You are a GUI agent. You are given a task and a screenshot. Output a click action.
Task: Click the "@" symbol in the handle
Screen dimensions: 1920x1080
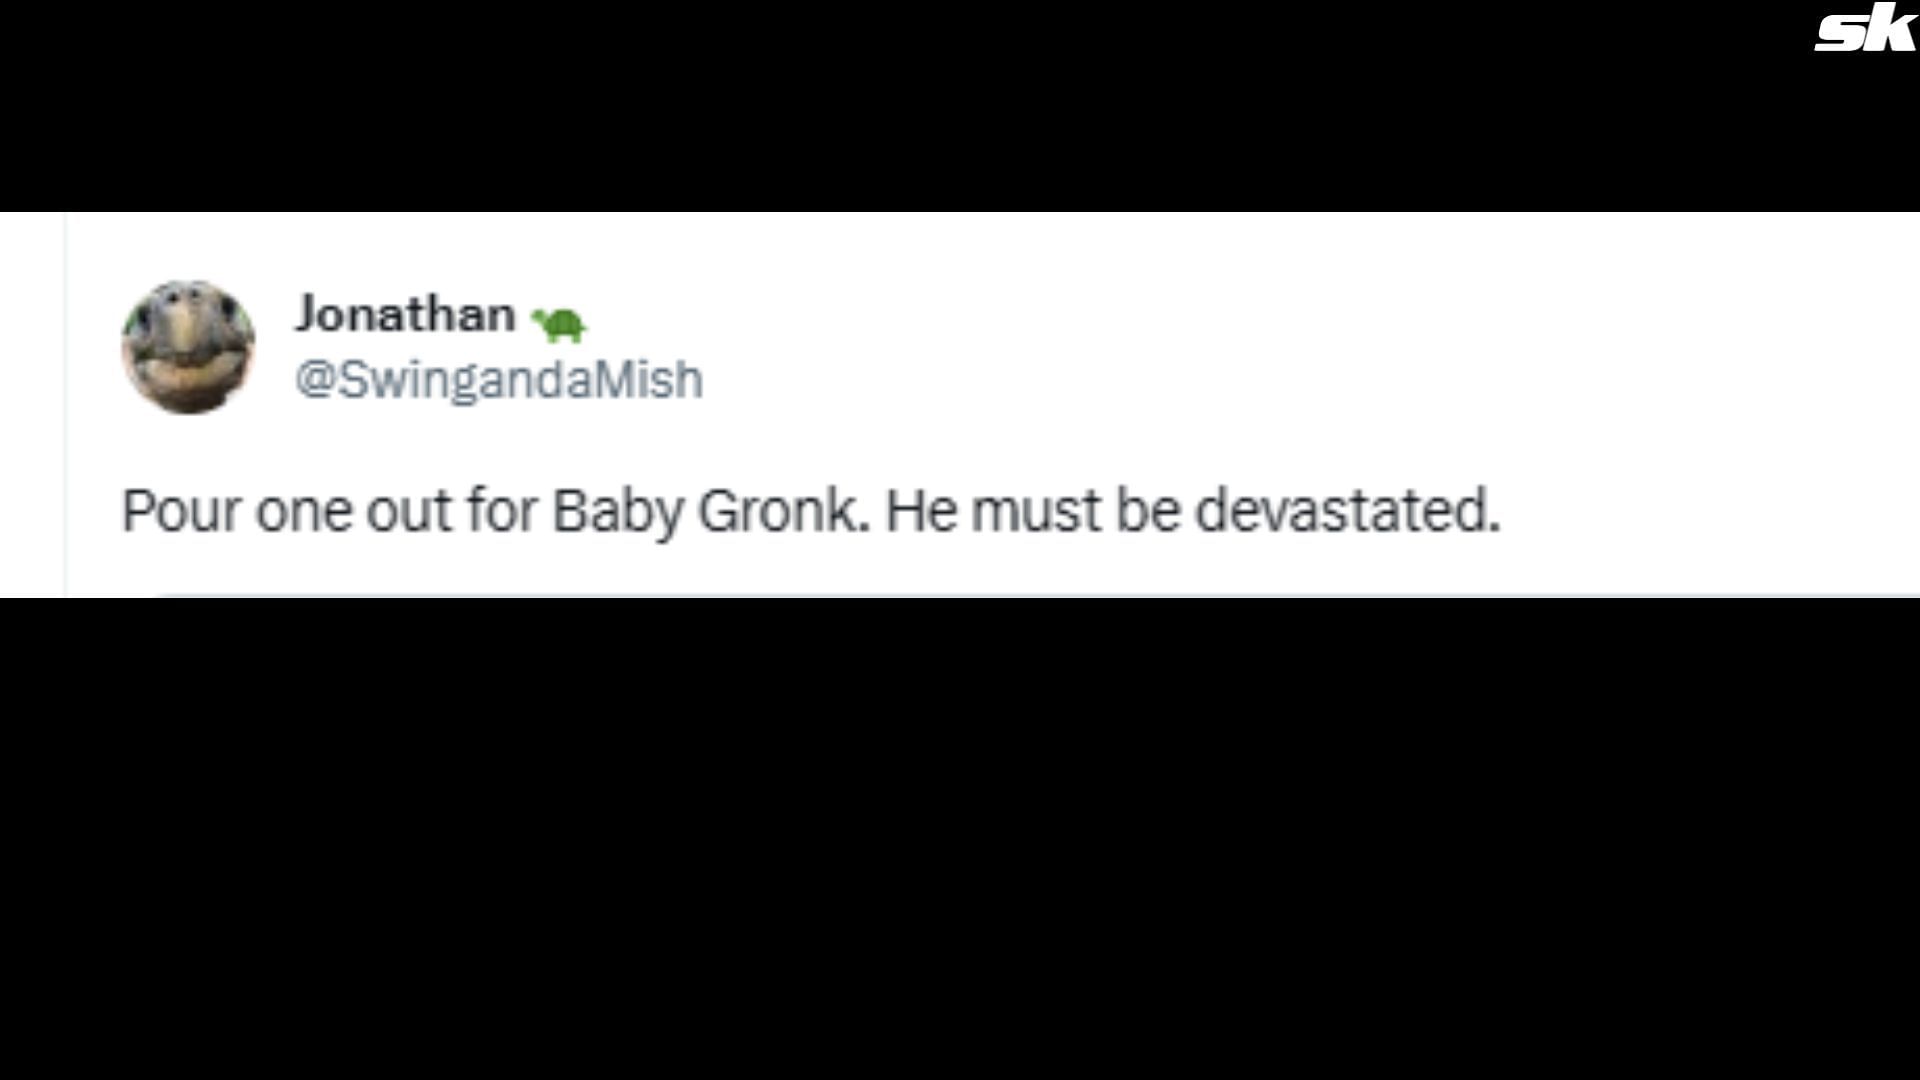(x=314, y=380)
